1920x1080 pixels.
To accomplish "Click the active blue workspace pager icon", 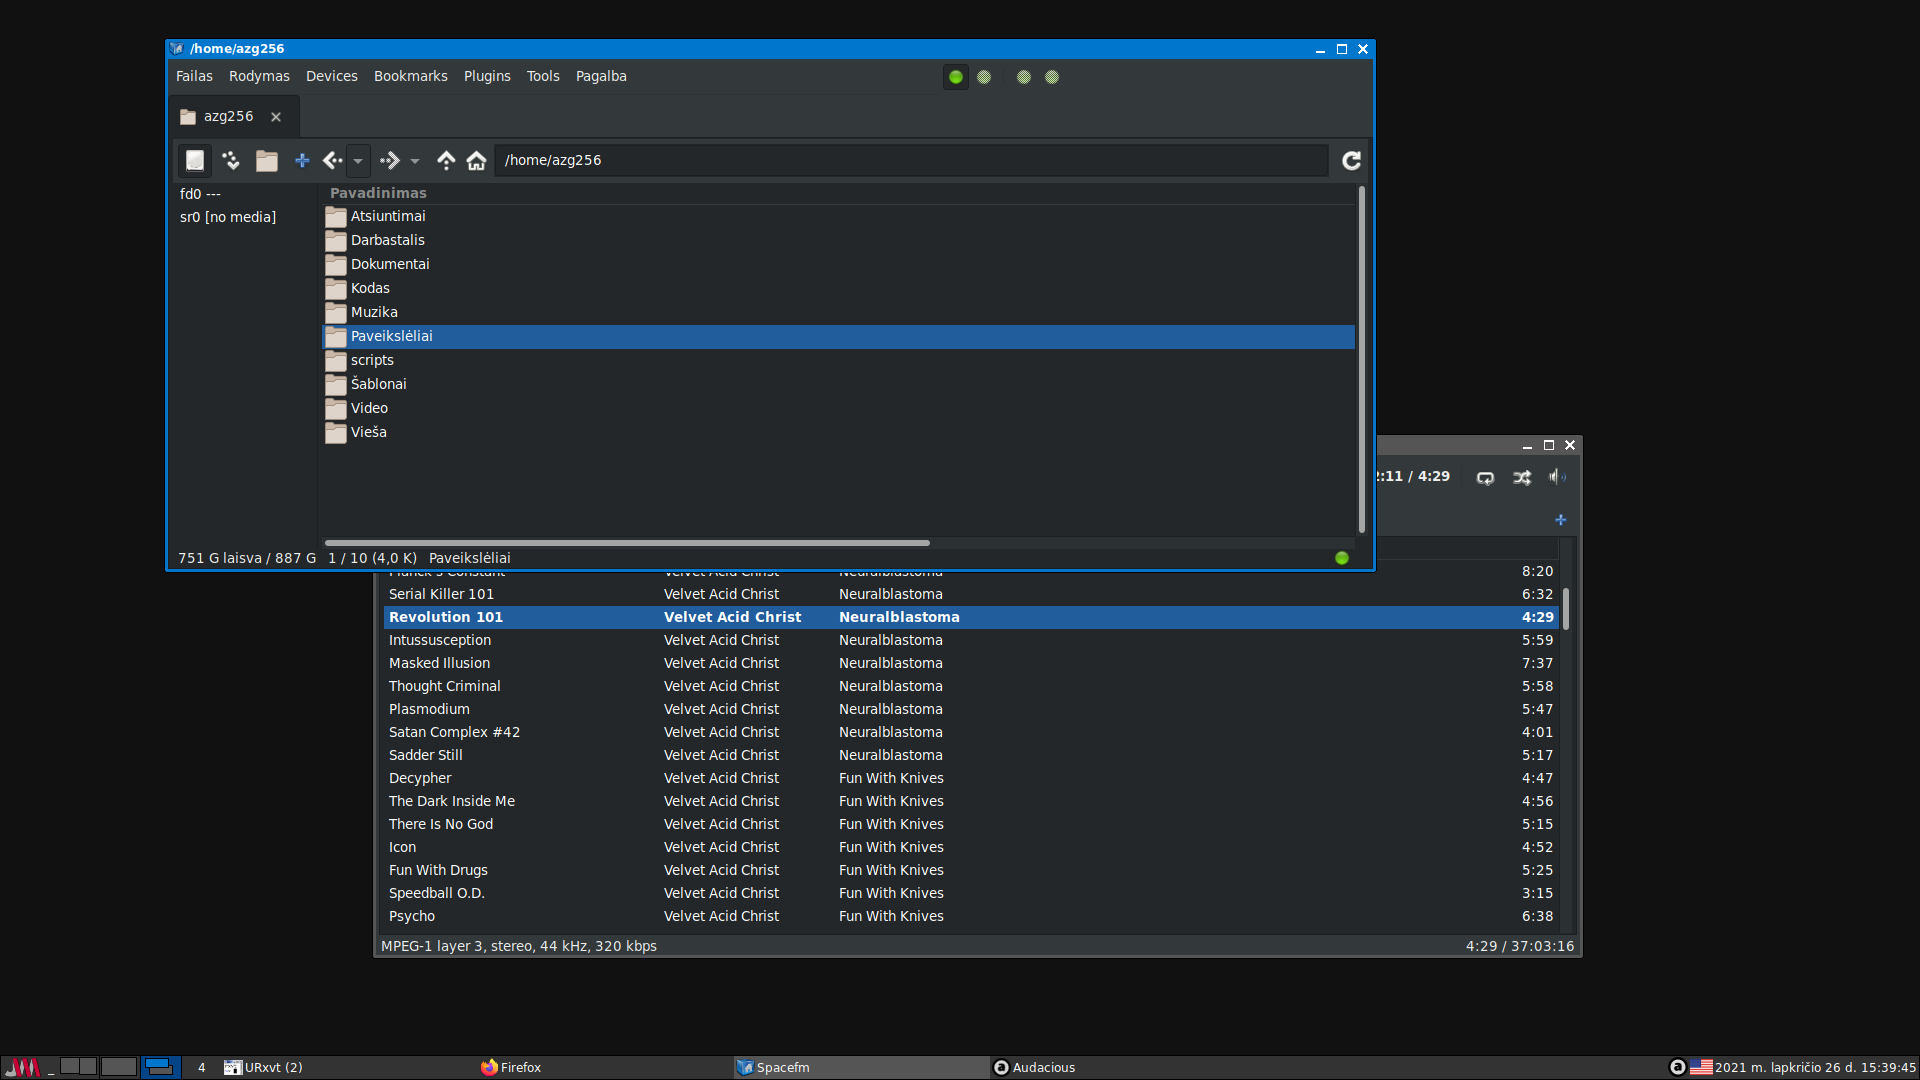I will 160,1067.
